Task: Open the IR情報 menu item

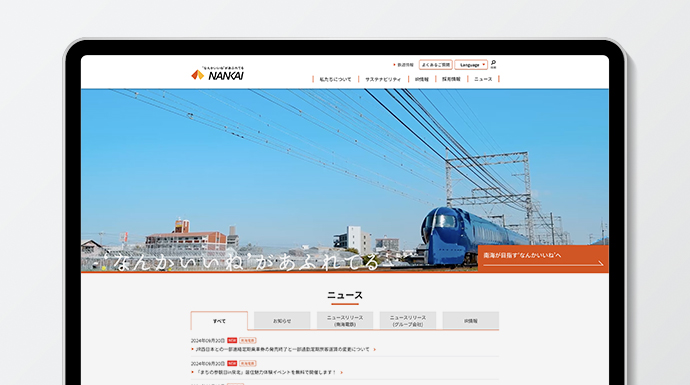Action: coord(422,79)
